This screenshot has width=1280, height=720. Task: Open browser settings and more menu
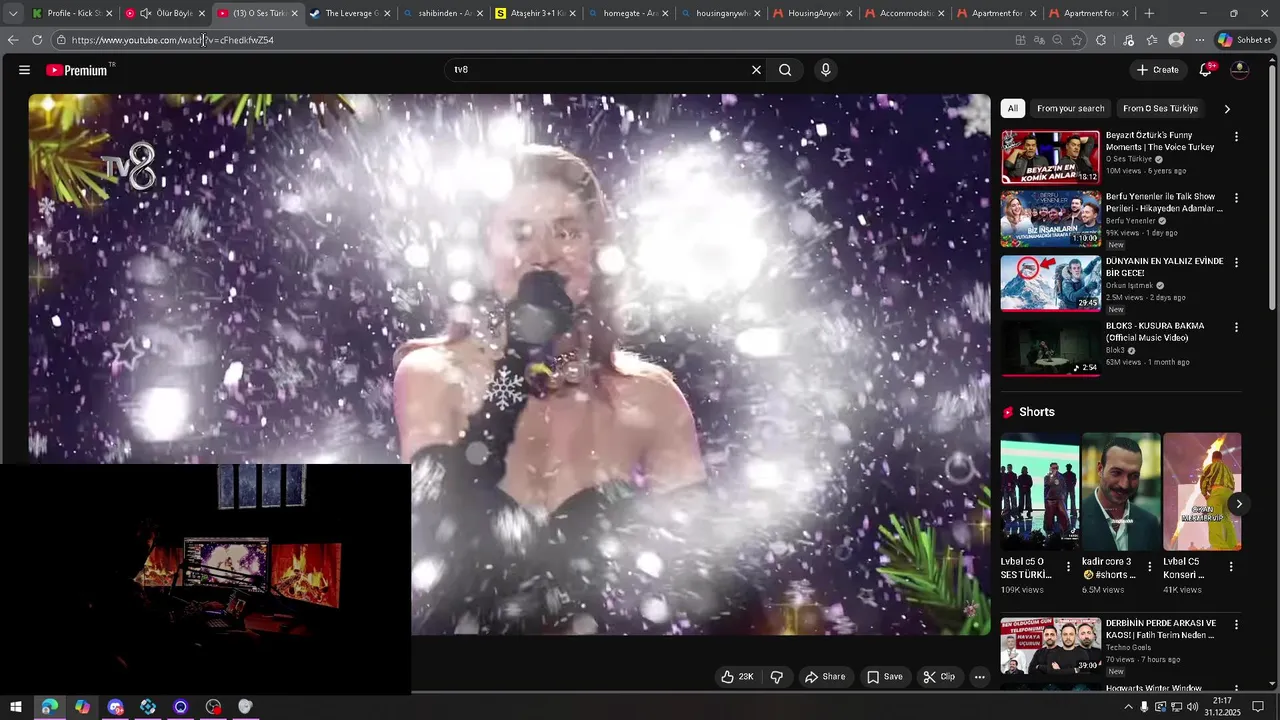[1200, 40]
